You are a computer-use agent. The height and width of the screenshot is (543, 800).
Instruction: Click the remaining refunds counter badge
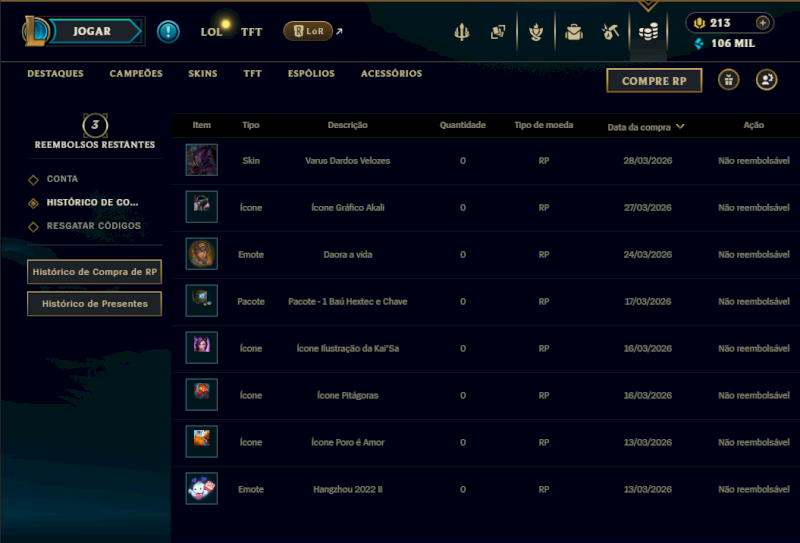tap(95, 125)
